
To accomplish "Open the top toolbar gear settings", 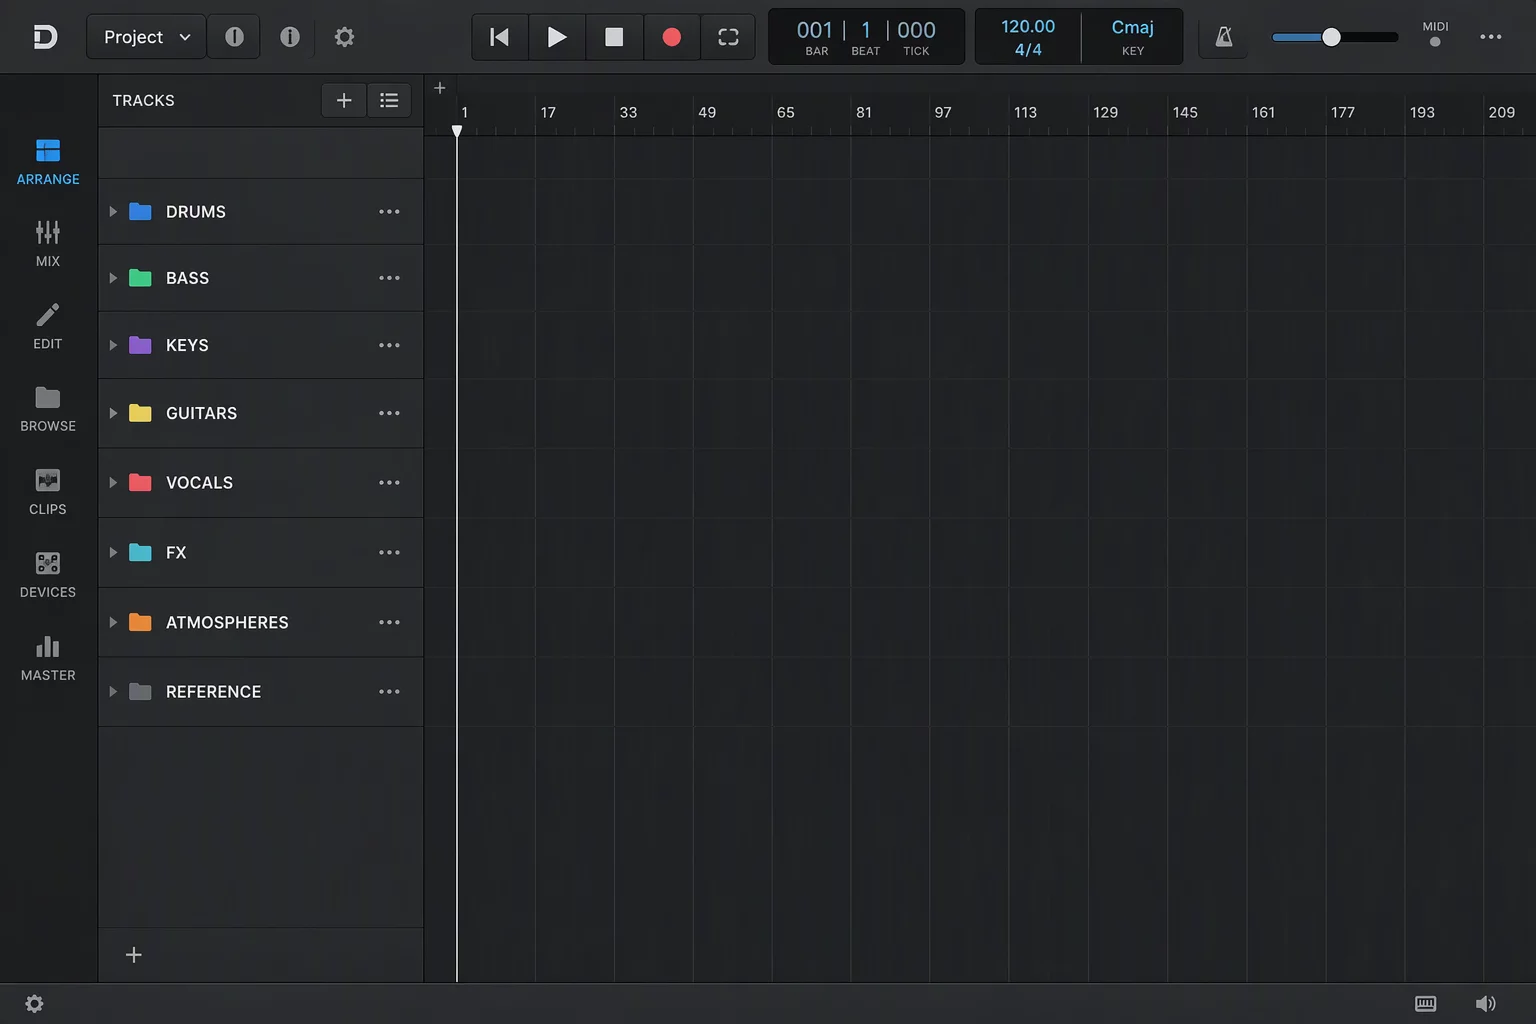I will tap(344, 37).
